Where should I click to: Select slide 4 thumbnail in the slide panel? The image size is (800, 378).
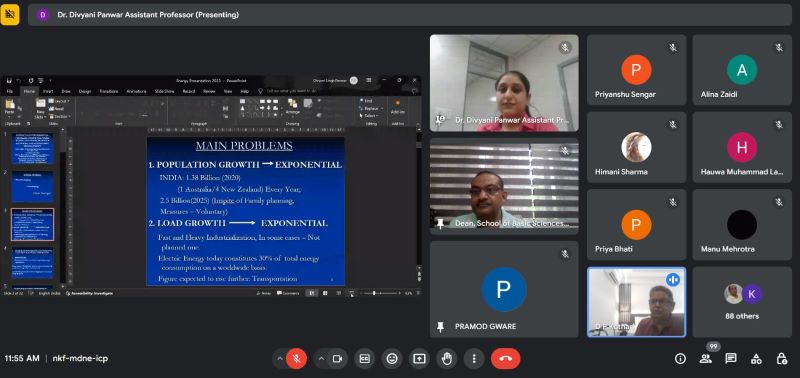coord(33,263)
